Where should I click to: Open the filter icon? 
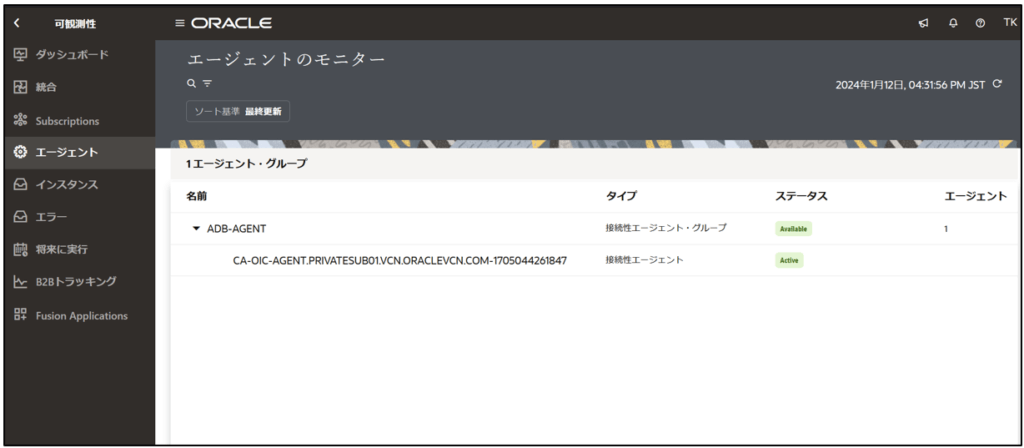207,84
